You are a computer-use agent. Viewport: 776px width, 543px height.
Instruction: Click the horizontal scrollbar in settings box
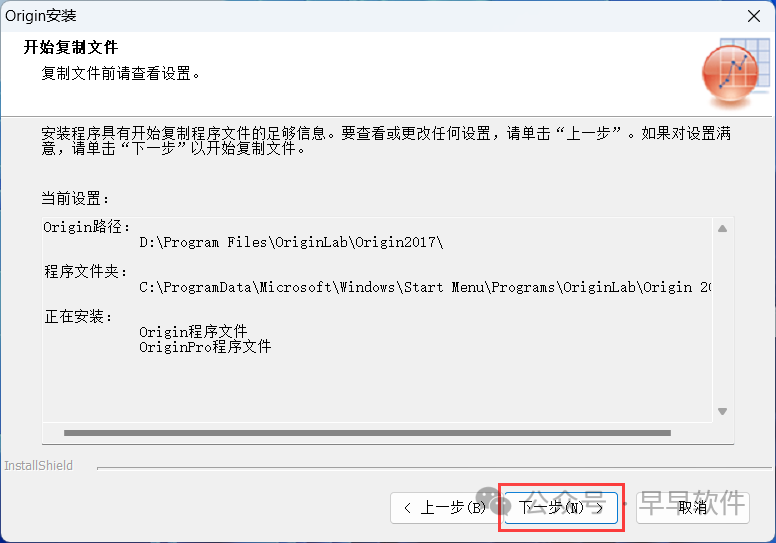[x=367, y=433]
